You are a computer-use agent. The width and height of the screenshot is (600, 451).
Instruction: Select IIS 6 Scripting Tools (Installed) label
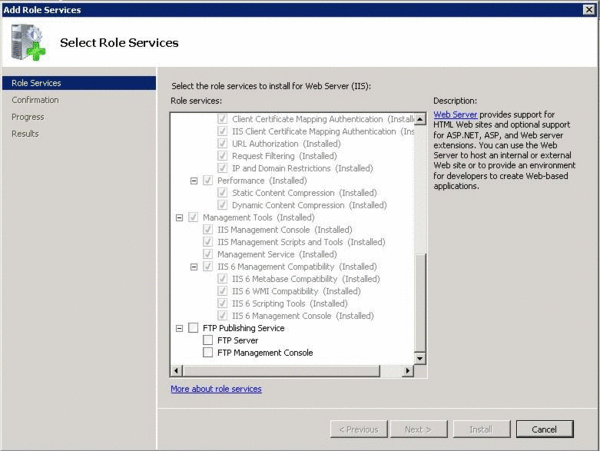click(x=290, y=303)
